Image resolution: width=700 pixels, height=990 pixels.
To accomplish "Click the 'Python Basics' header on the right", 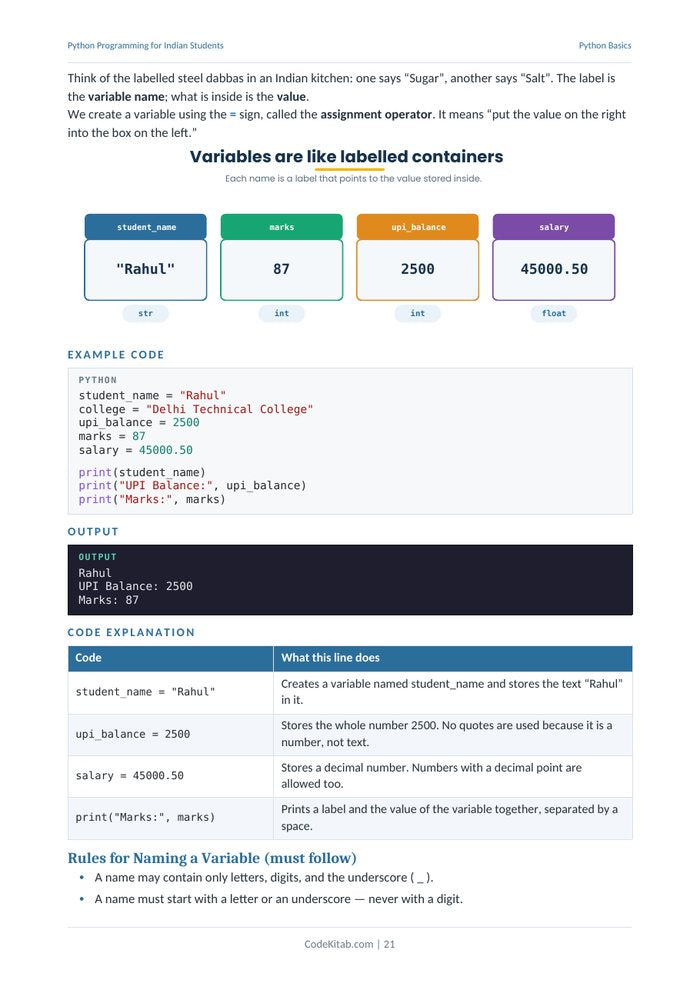I will (x=605, y=45).
